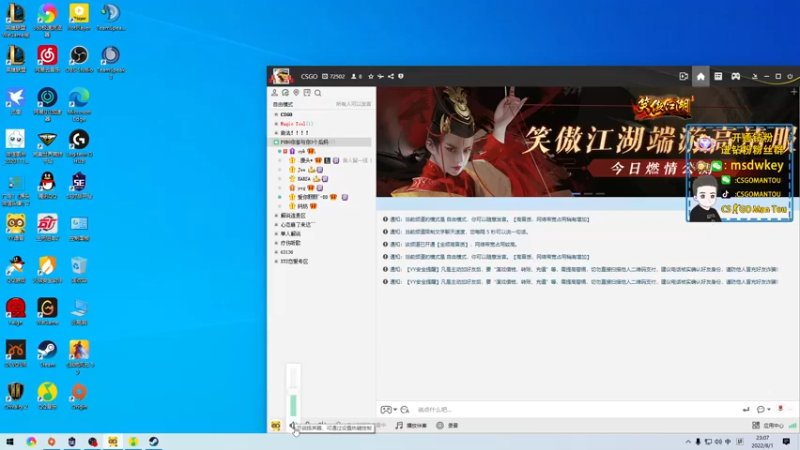Click the headset icon above channel list

tap(285, 93)
